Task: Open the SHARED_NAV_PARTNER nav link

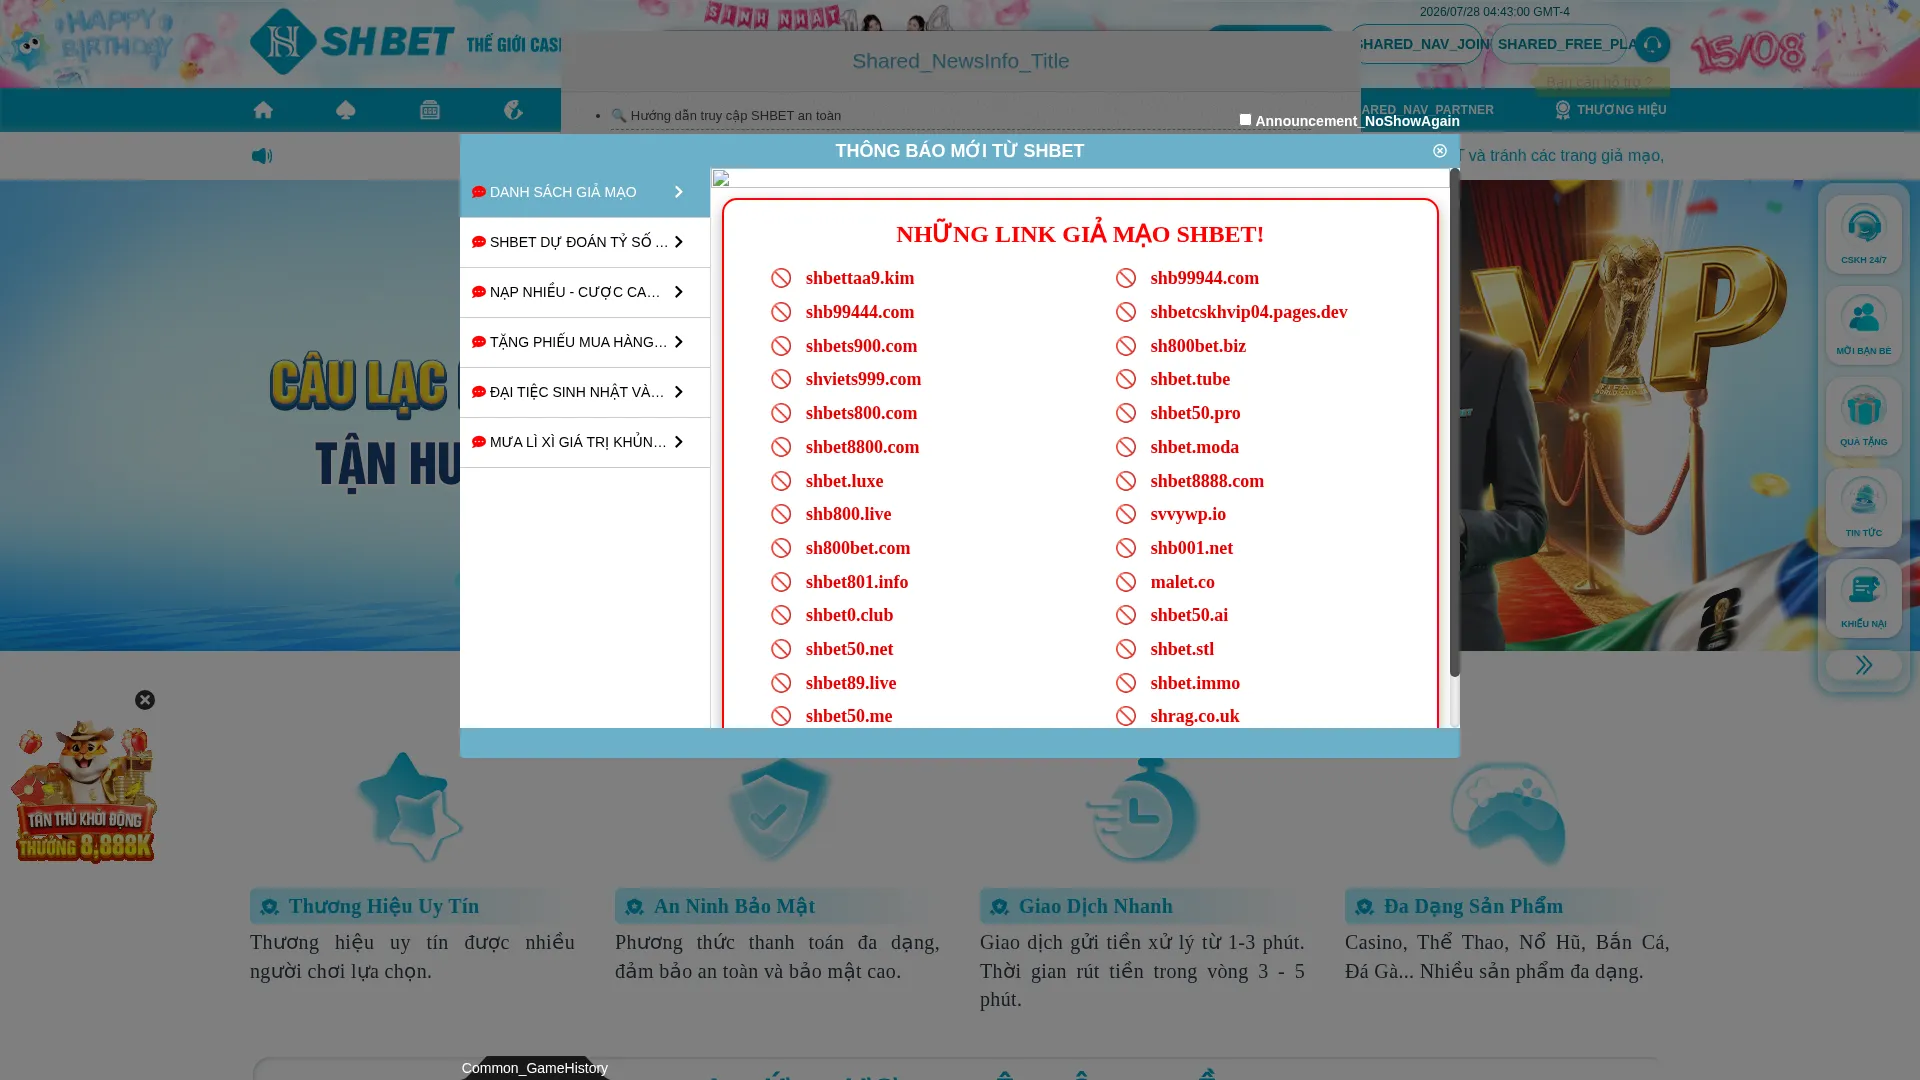Action: click(x=1426, y=110)
